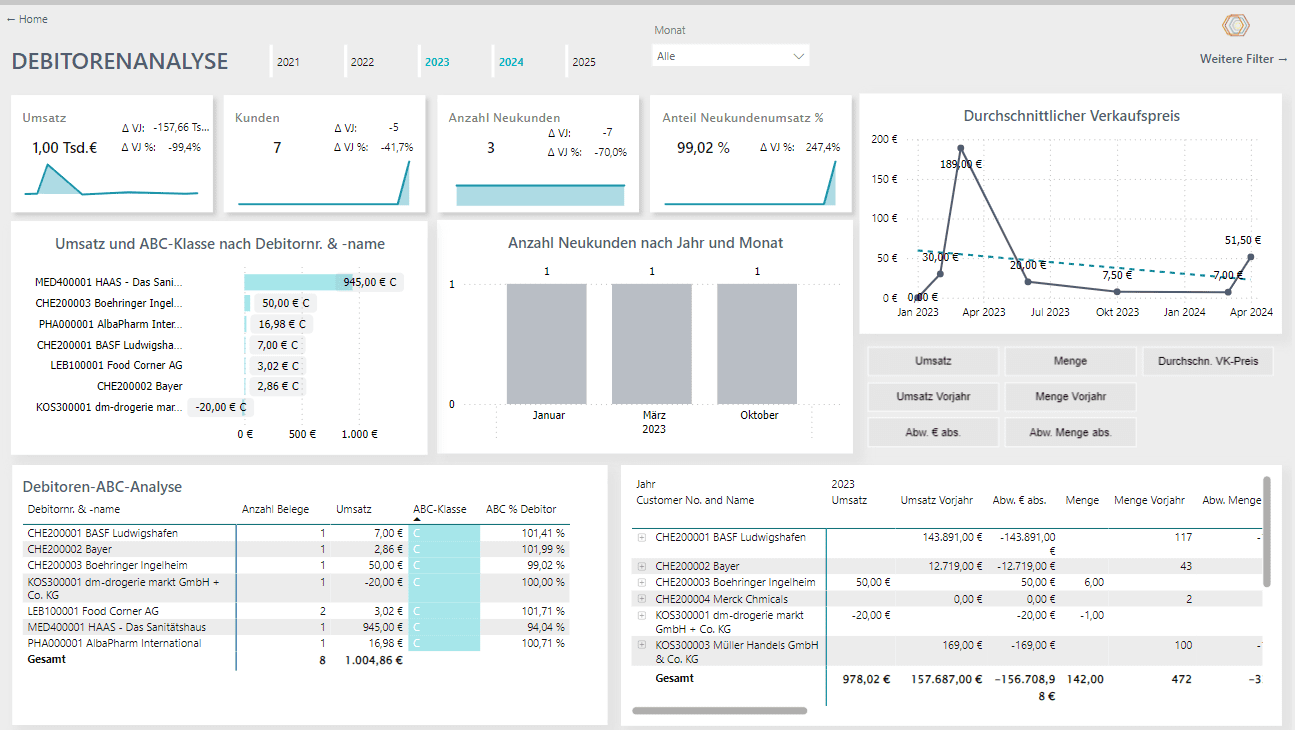This screenshot has height=730, width=1295.
Task: Click the Menge measure button
Action: tap(1070, 361)
